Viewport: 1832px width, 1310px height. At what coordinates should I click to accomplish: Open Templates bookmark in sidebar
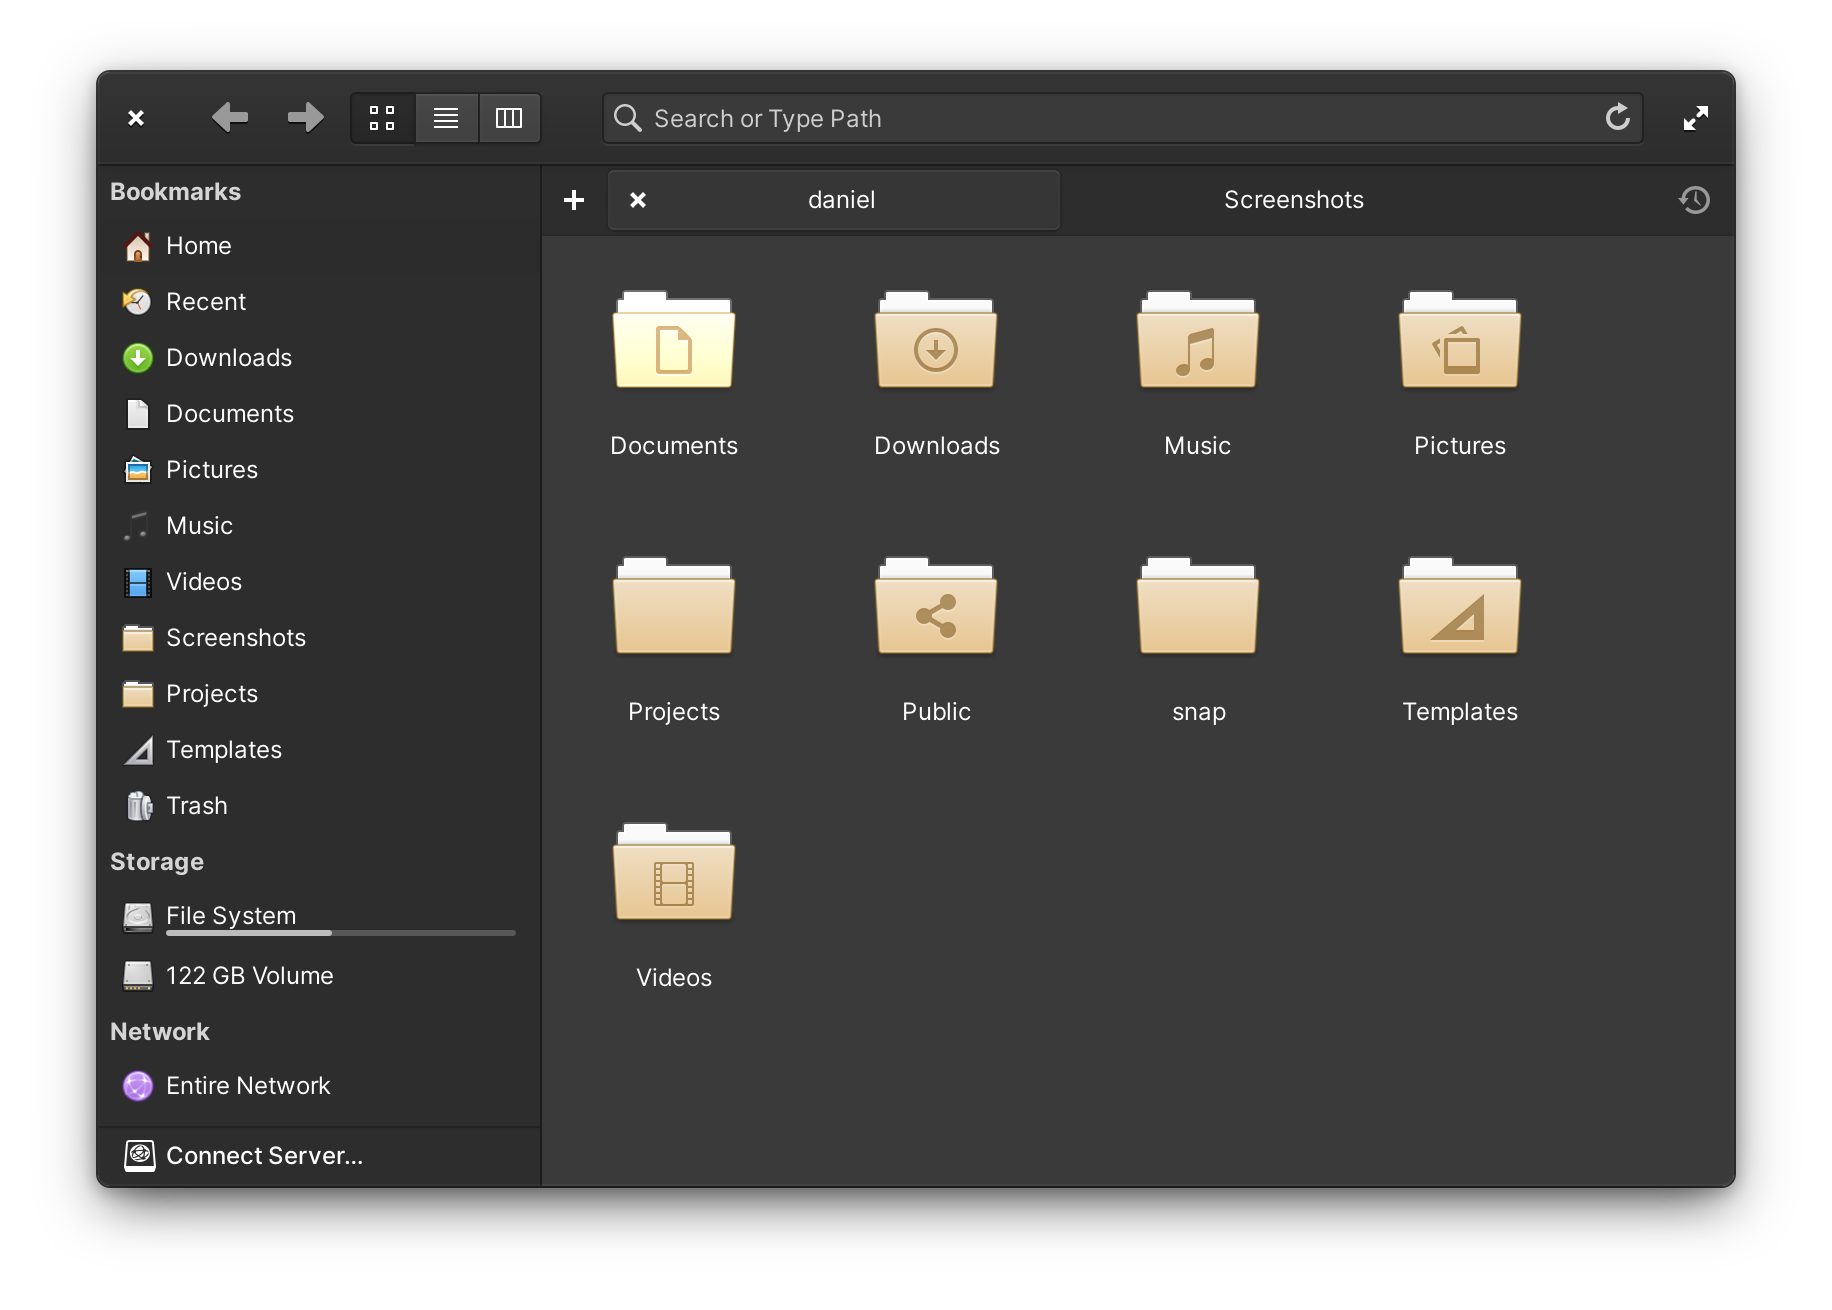pyautogui.click(x=320, y=750)
